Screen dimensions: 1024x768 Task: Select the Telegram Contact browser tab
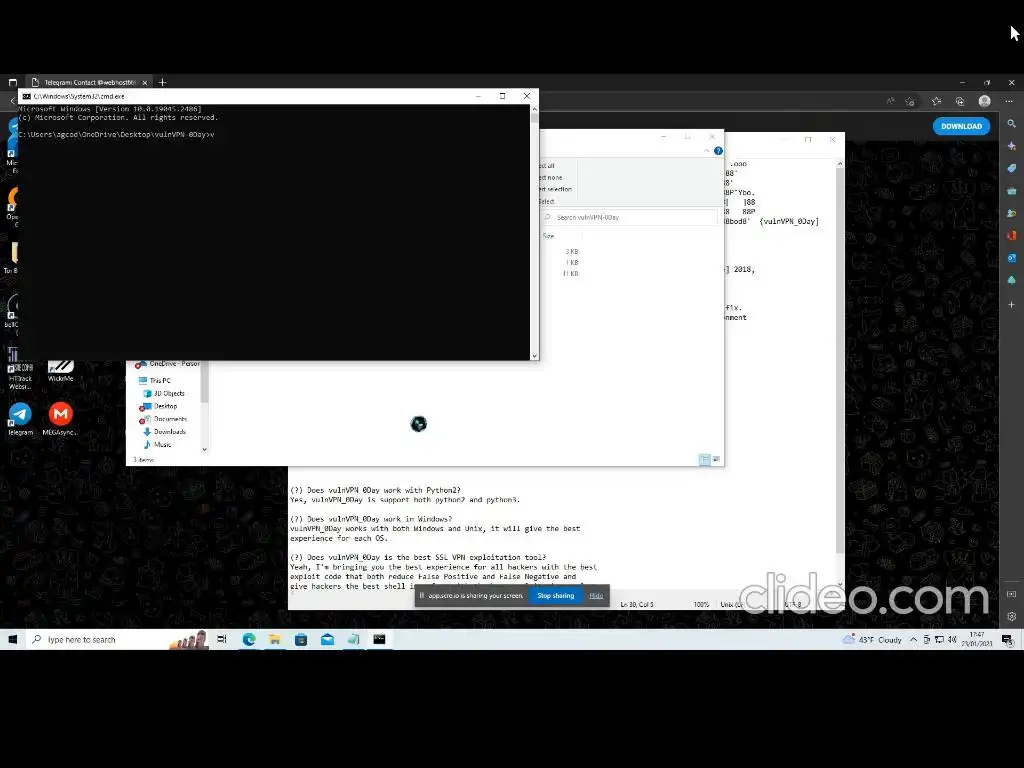pyautogui.click(x=88, y=82)
